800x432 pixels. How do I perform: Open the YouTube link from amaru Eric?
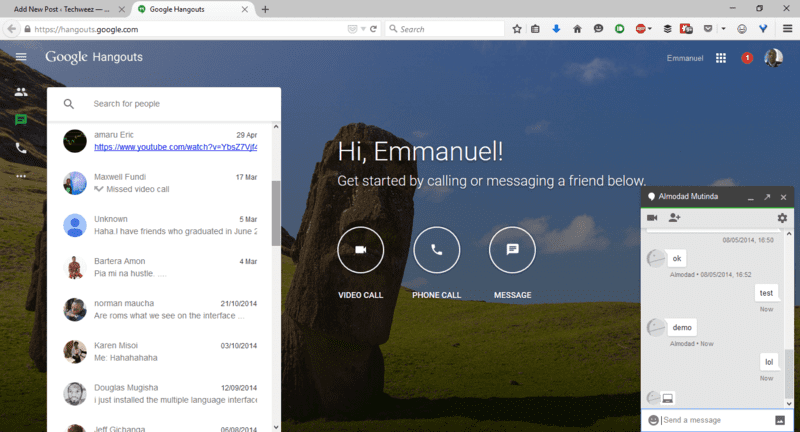click(x=176, y=147)
